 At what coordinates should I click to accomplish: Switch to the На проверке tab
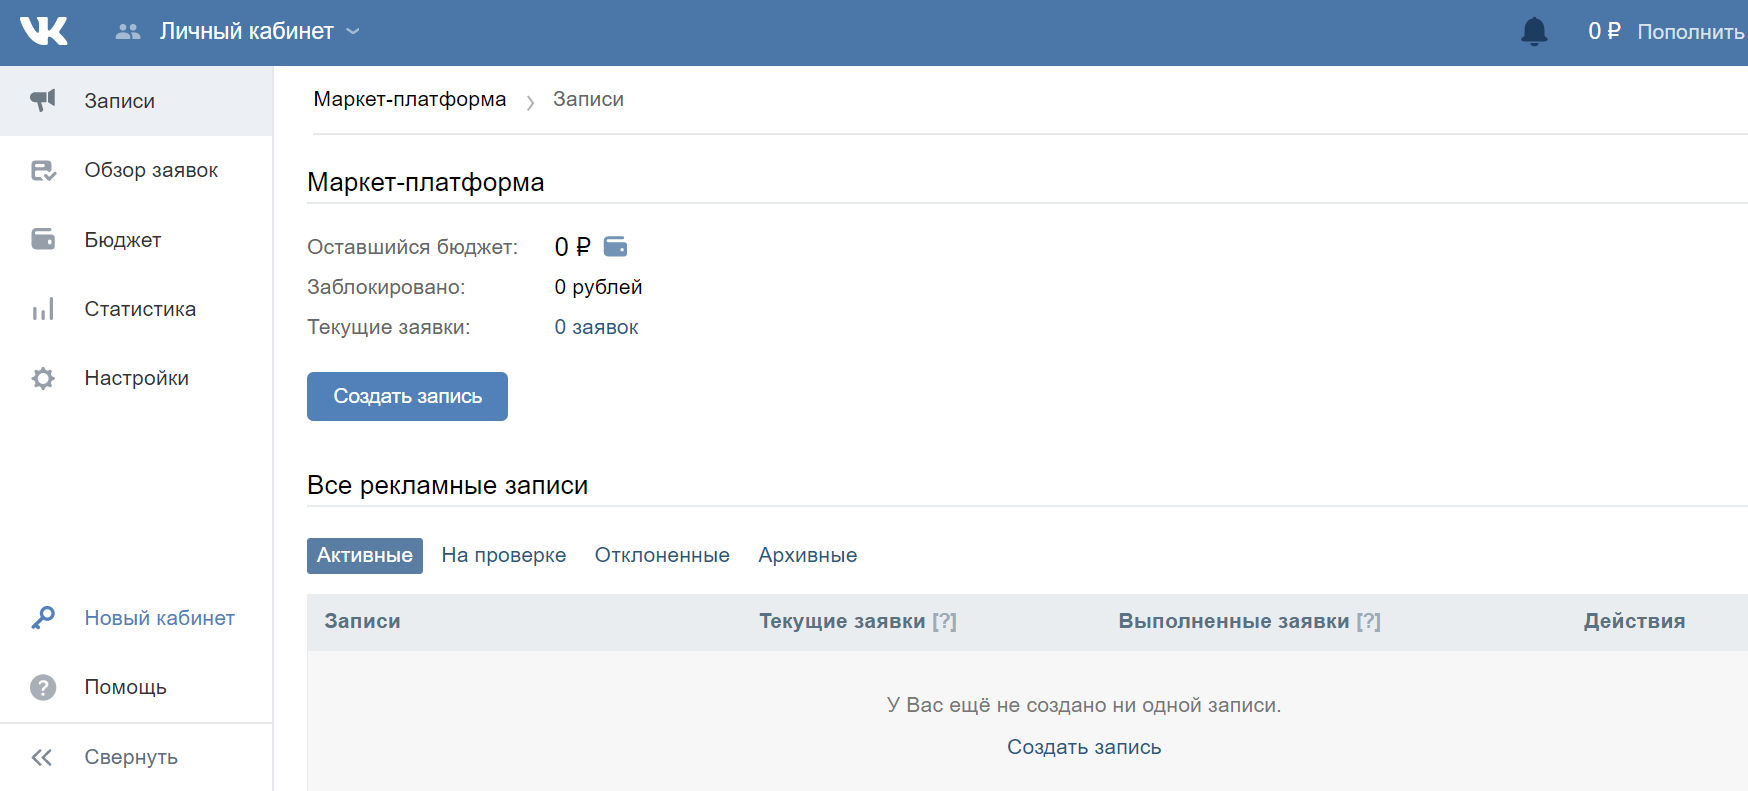pos(504,555)
